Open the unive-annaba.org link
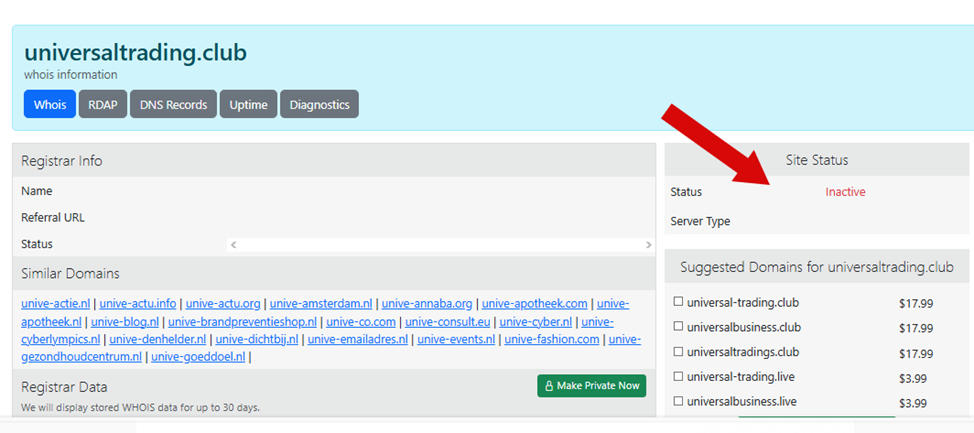974x433 pixels. click(427, 304)
